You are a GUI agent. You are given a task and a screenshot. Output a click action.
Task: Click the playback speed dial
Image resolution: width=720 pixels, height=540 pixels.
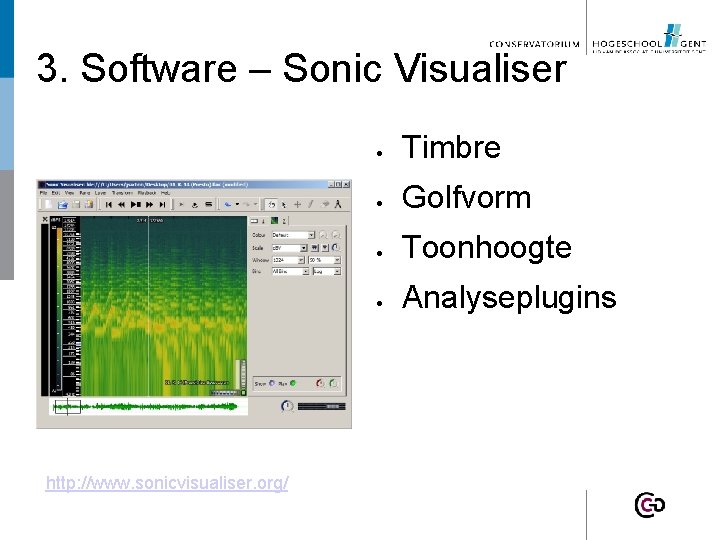point(287,406)
